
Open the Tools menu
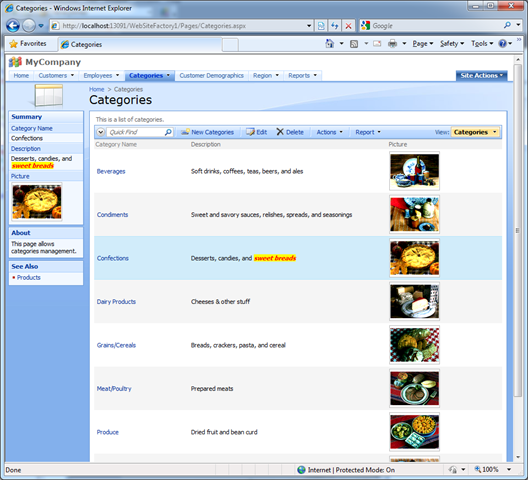coord(482,44)
